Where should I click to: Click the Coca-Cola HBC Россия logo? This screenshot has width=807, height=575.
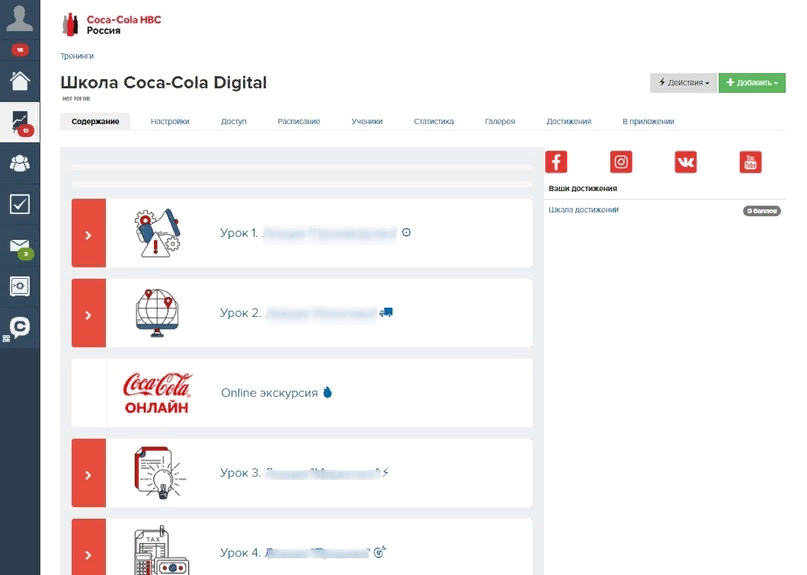pos(112,25)
